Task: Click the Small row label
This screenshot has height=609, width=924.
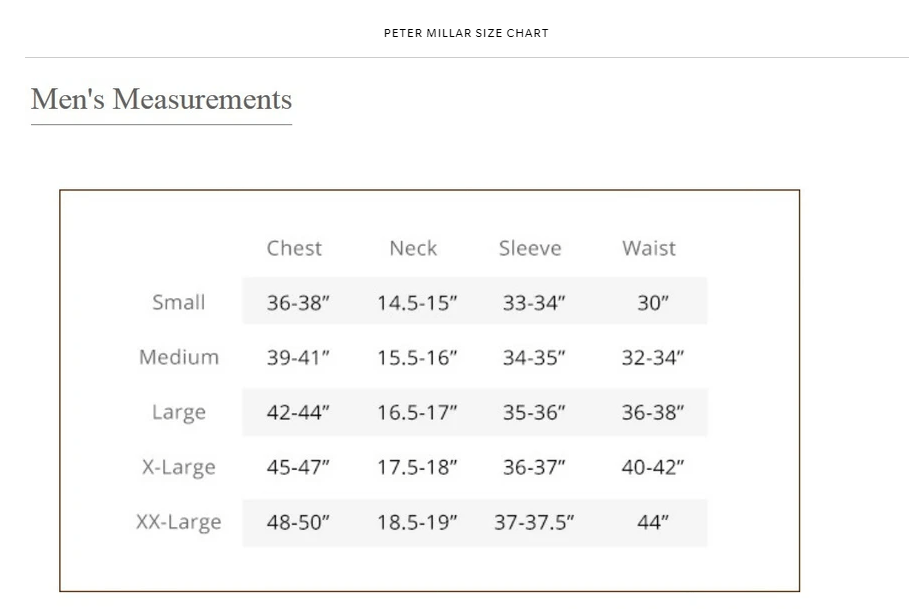Action: [179, 302]
